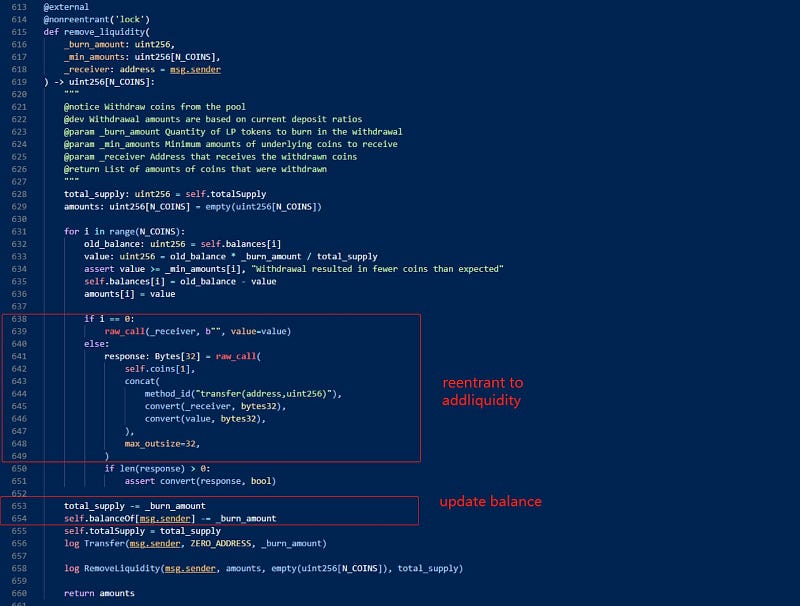Click the "if i == 0:" statement
Image resolution: width=800 pixels, height=606 pixels.
coord(107,318)
